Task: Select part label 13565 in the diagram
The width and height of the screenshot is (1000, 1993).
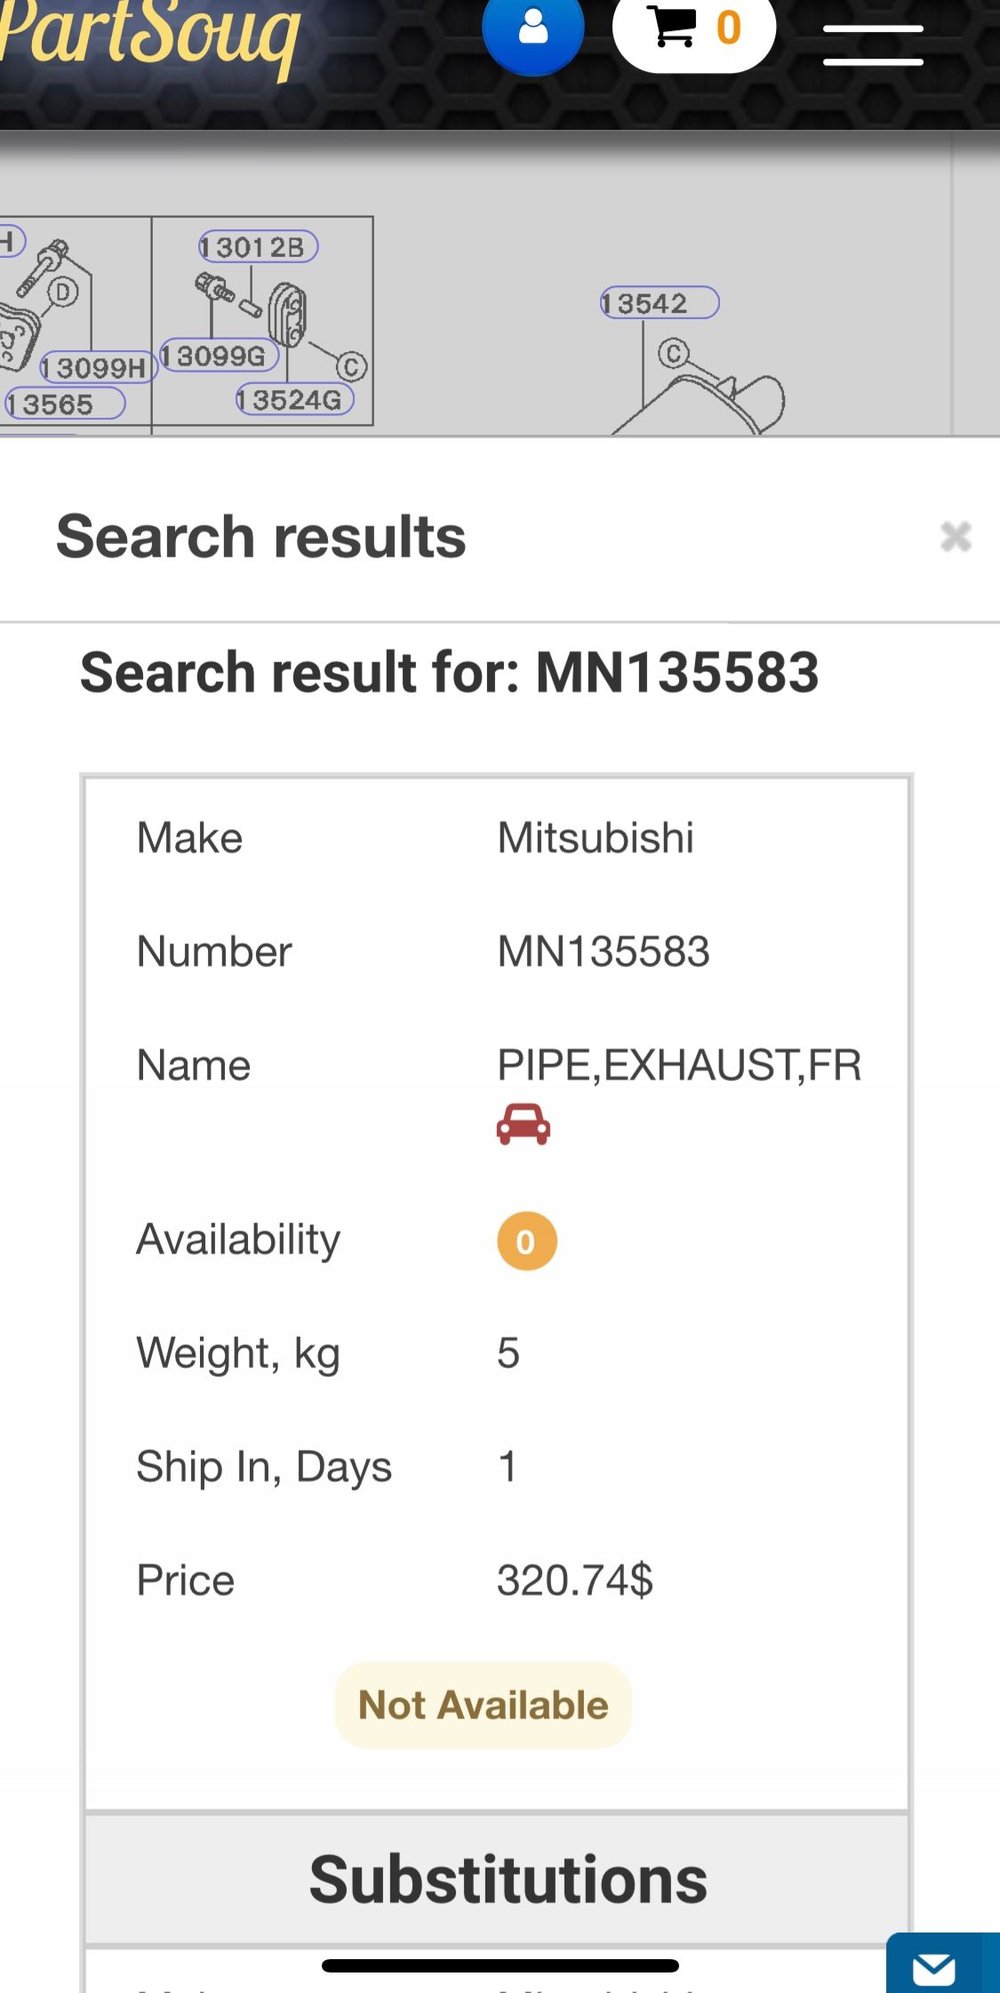Action: (63, 404)
